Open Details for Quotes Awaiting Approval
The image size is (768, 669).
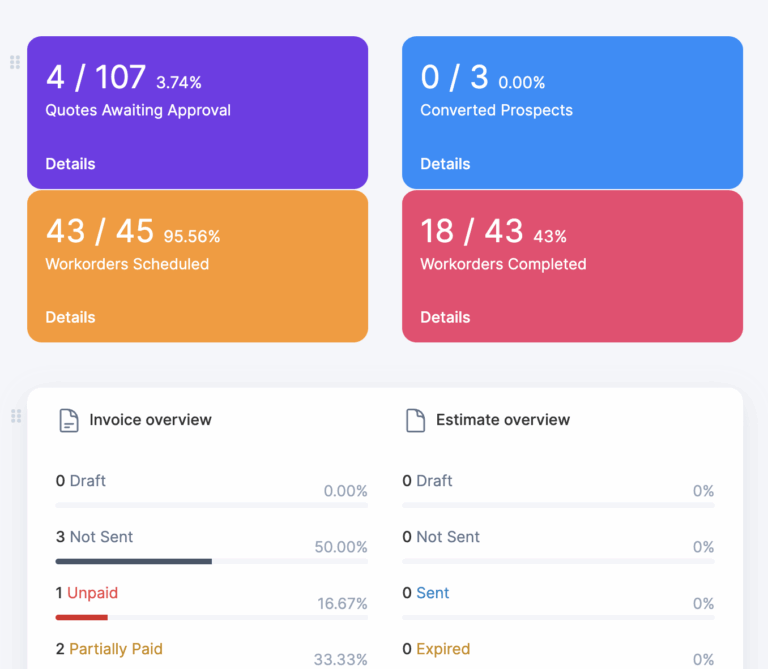point(70,164)
